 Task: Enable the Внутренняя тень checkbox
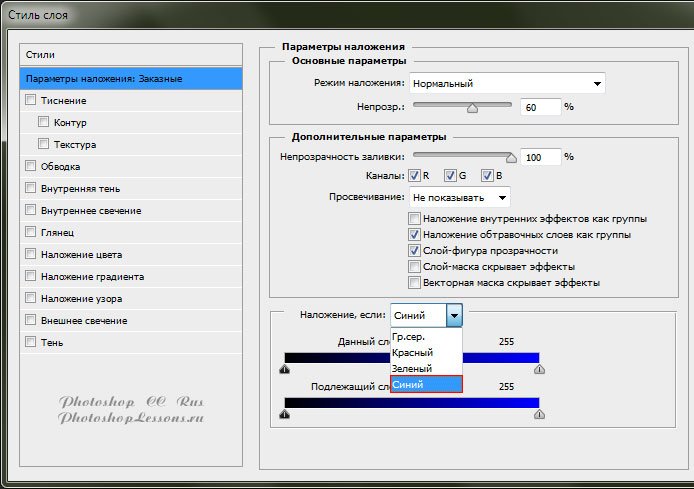tap(31, 188)
